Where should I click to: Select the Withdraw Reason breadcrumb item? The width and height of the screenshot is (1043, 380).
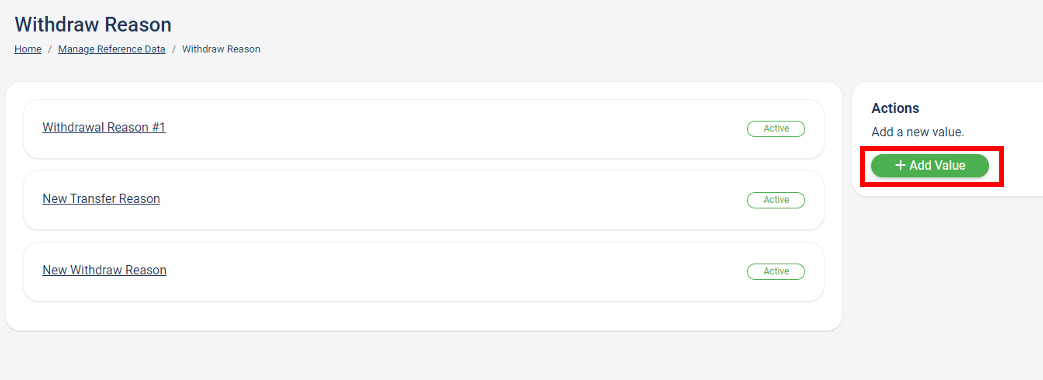pyautogui.click(x=222, y=49)
